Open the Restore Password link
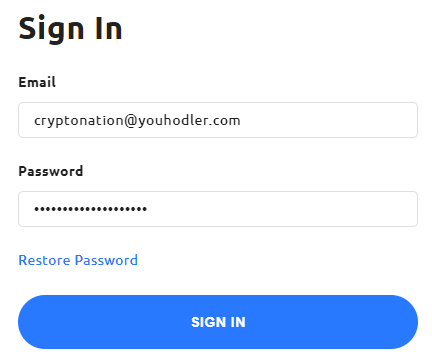The height and width of the screenshot is (362, 432). coord(78,260)
